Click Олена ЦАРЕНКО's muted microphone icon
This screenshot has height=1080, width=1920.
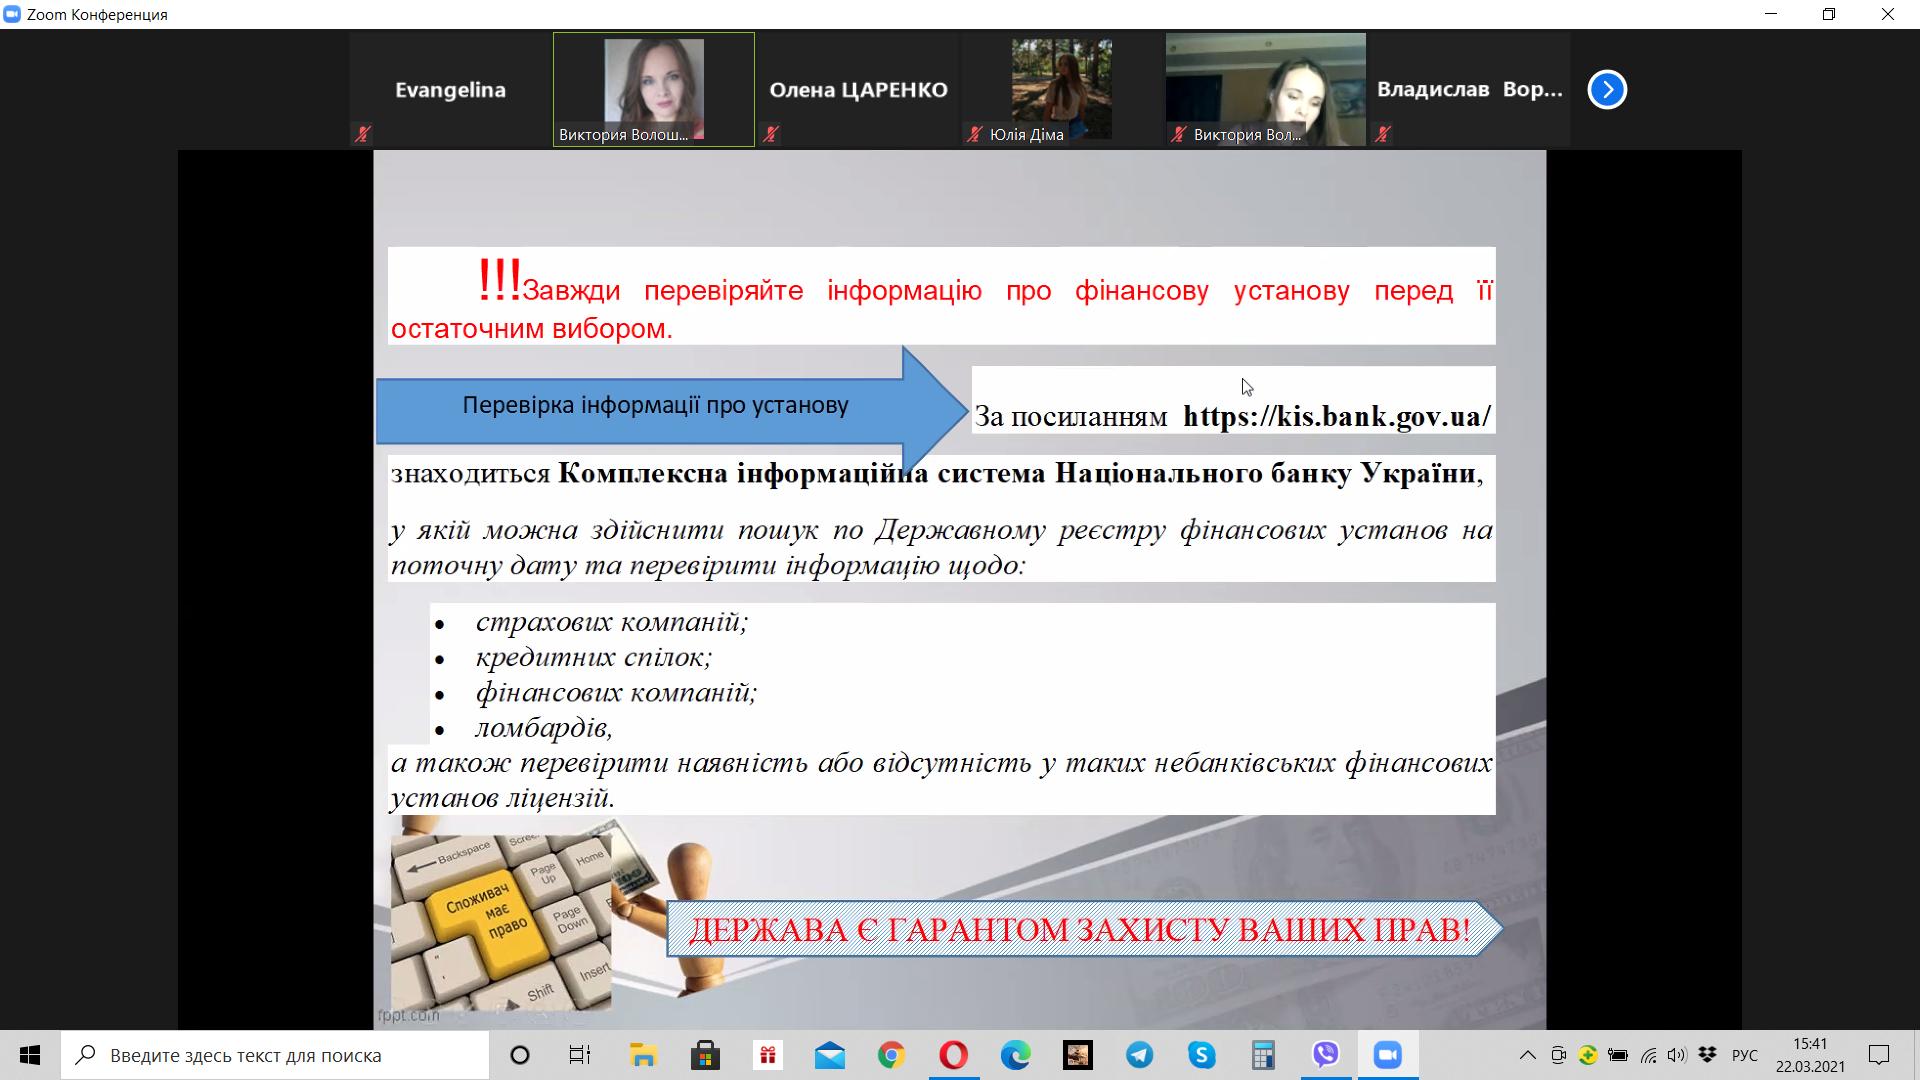[x=771, y=134]
